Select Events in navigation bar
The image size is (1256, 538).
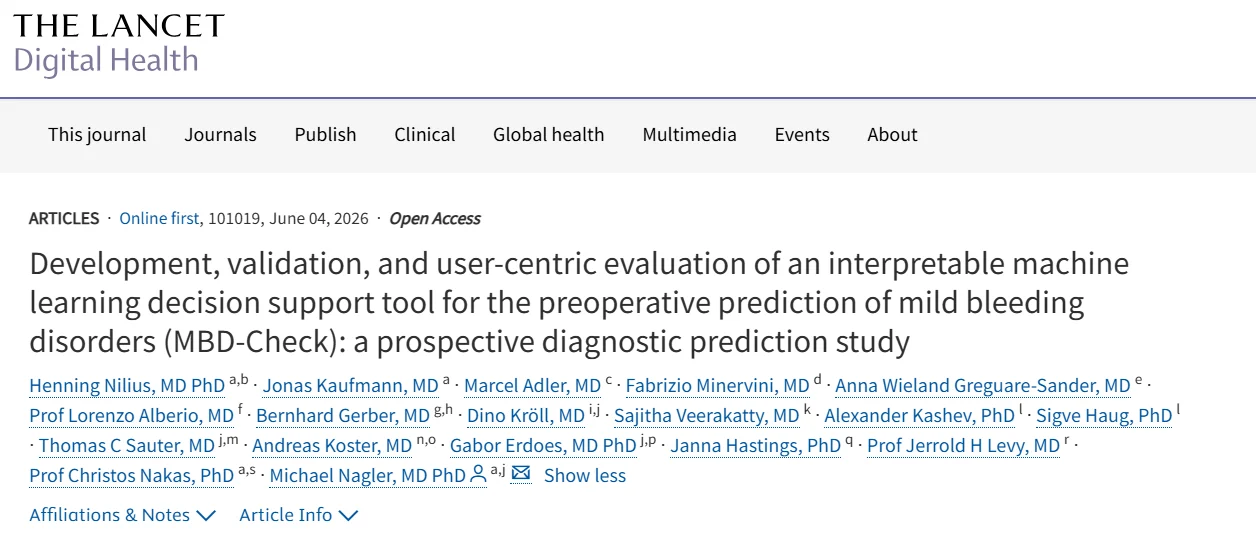802,135
